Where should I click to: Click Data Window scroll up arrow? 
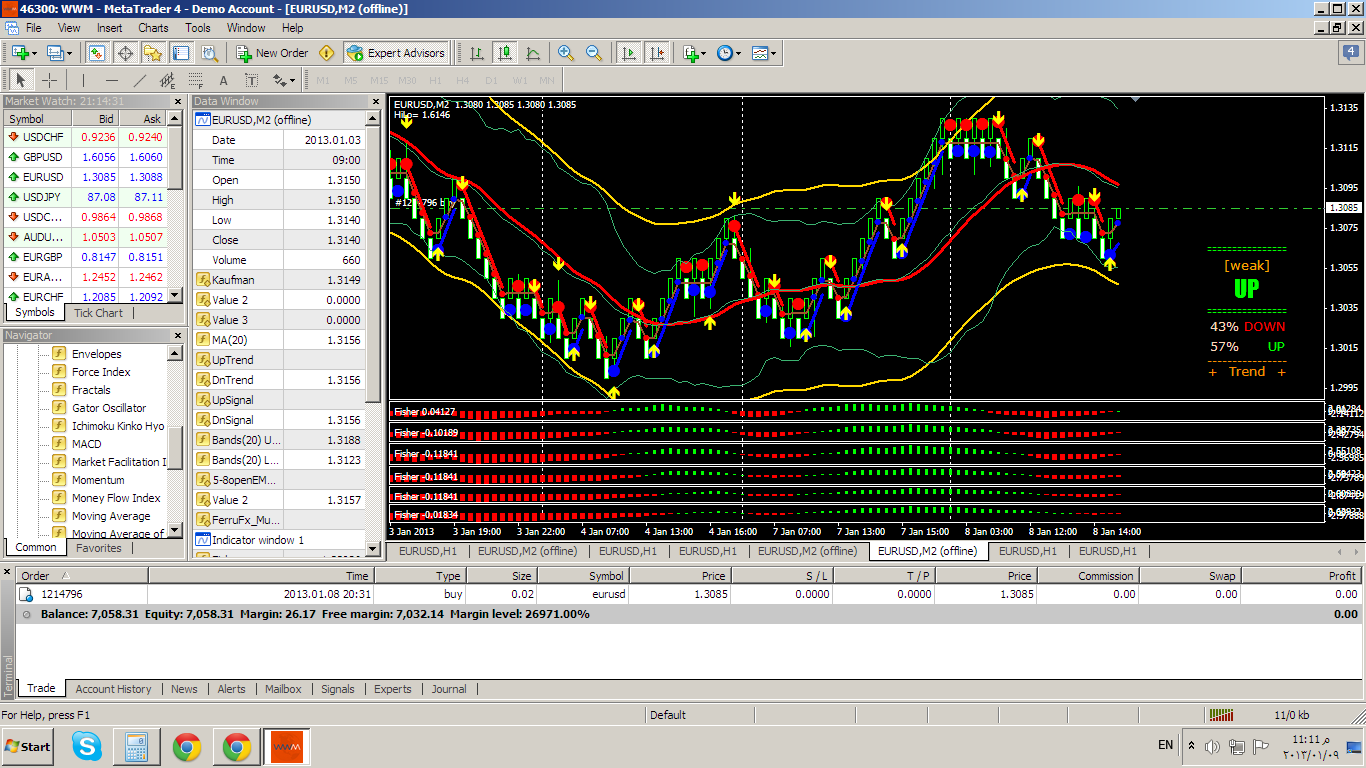[374, 118]
